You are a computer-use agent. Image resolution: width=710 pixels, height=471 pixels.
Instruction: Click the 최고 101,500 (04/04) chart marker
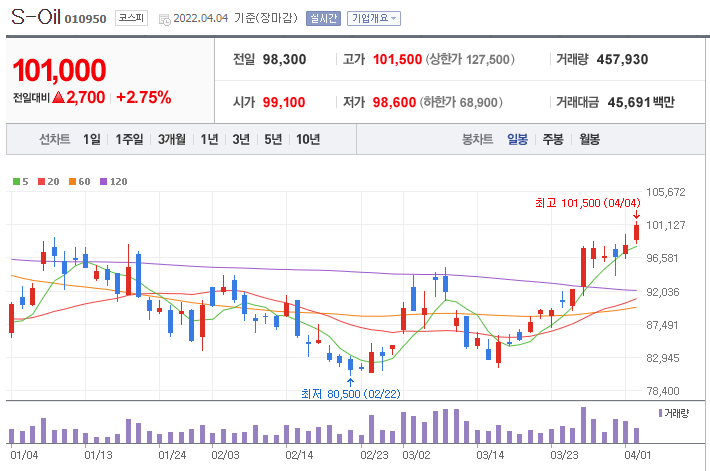pyautogui.click(x=587, y=203)
